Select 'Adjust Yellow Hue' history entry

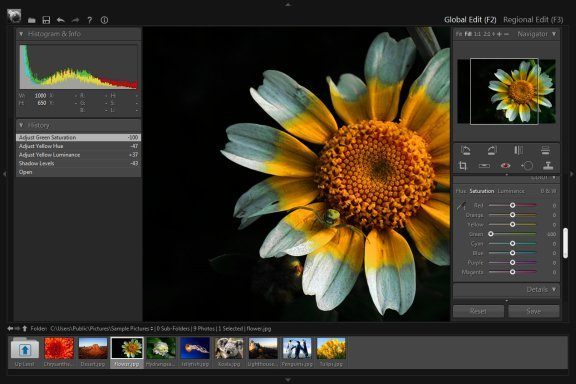pos(78,146)
